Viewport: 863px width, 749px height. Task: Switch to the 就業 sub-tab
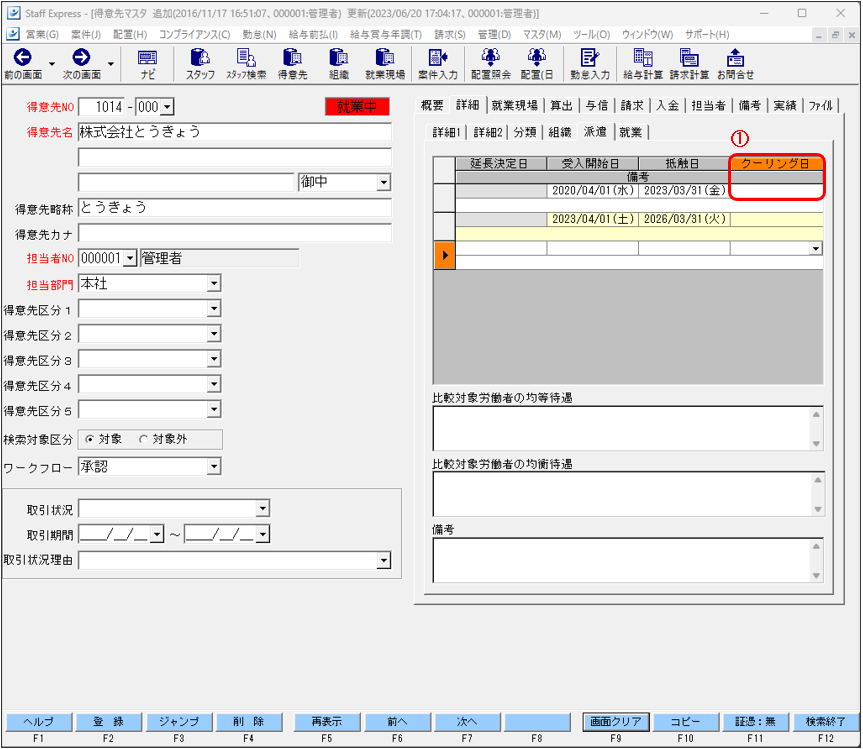point(631,132)
